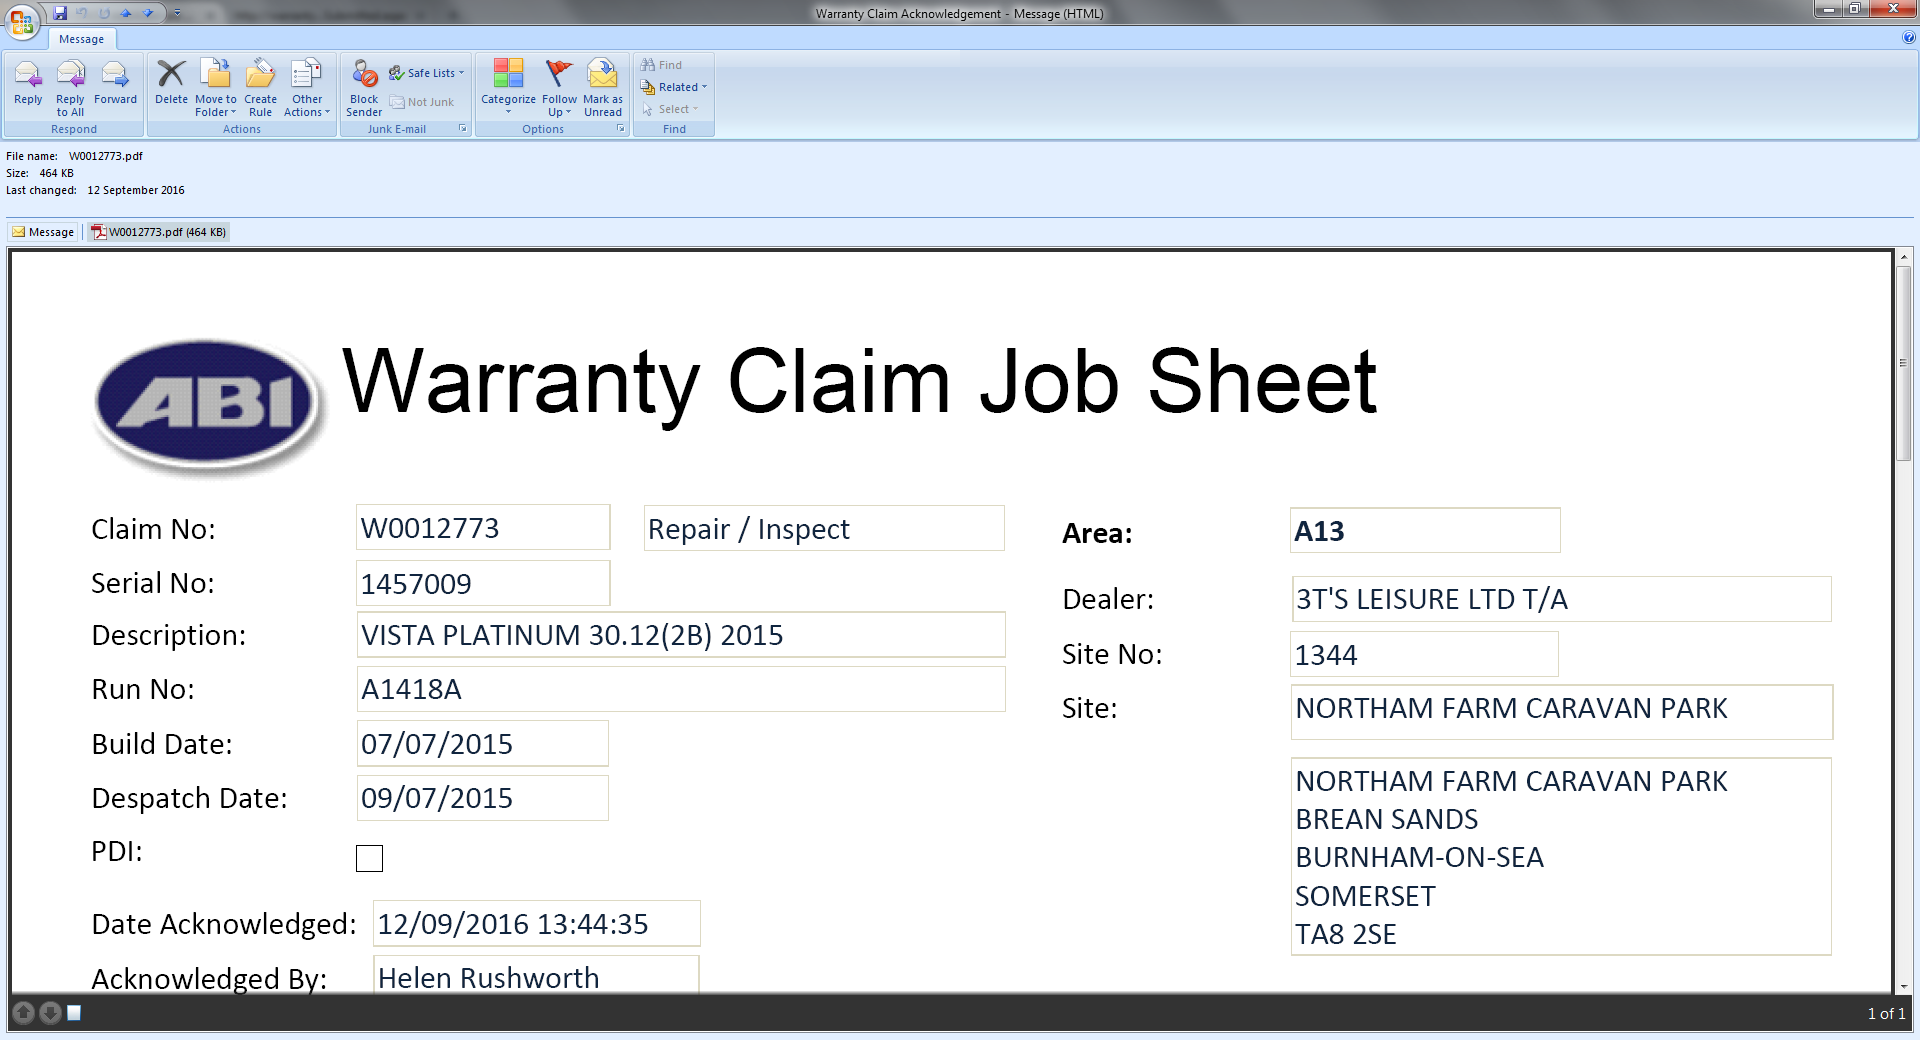
Task: Click the Find button in ribbon
Action: [662, 65]
